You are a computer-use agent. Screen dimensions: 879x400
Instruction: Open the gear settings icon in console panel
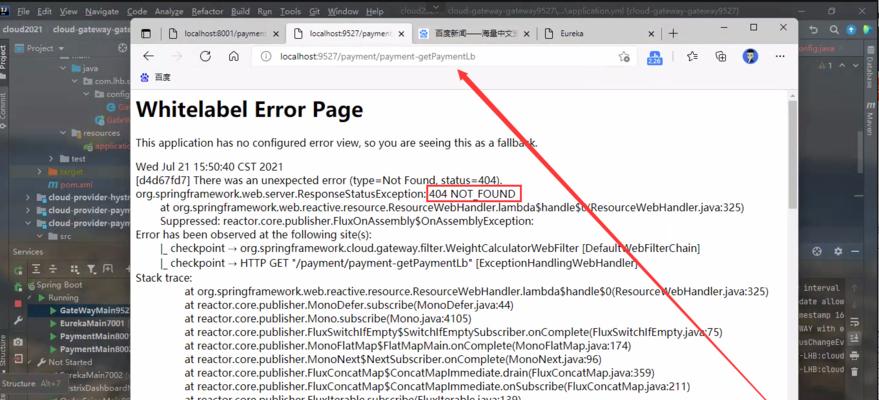point(838,252)
